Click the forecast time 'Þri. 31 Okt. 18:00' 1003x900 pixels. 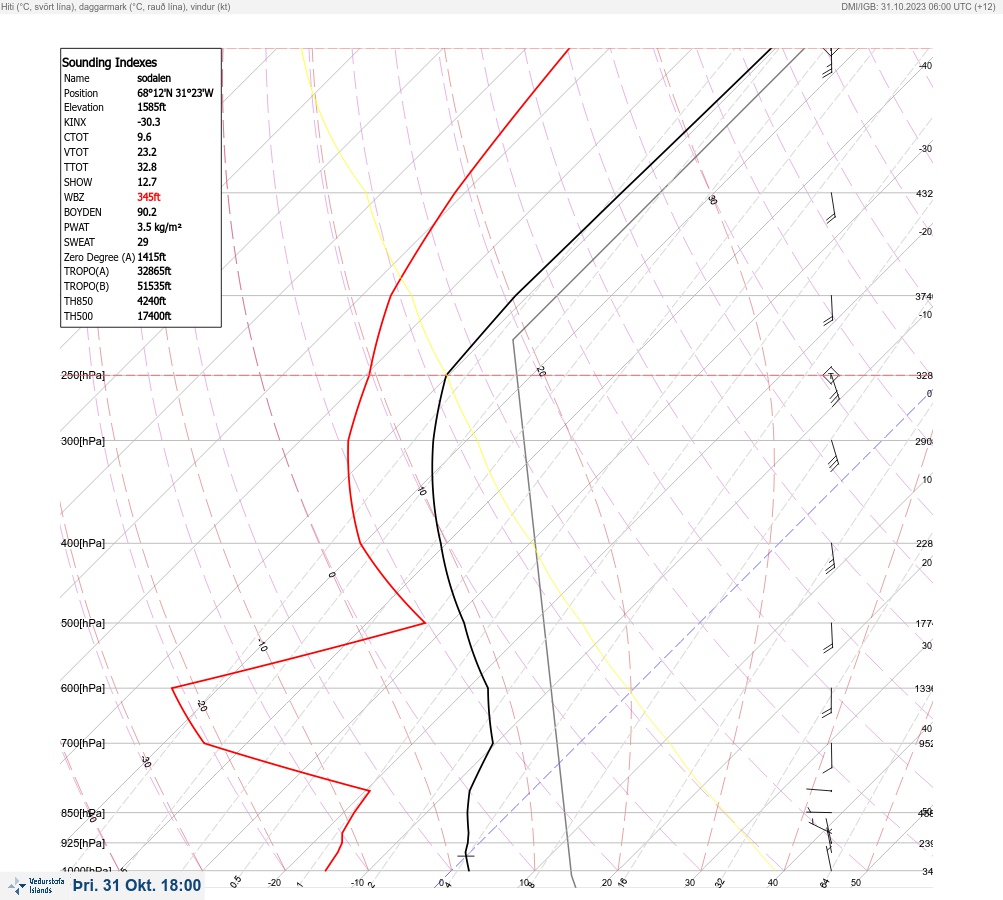(x=137, y=885)
